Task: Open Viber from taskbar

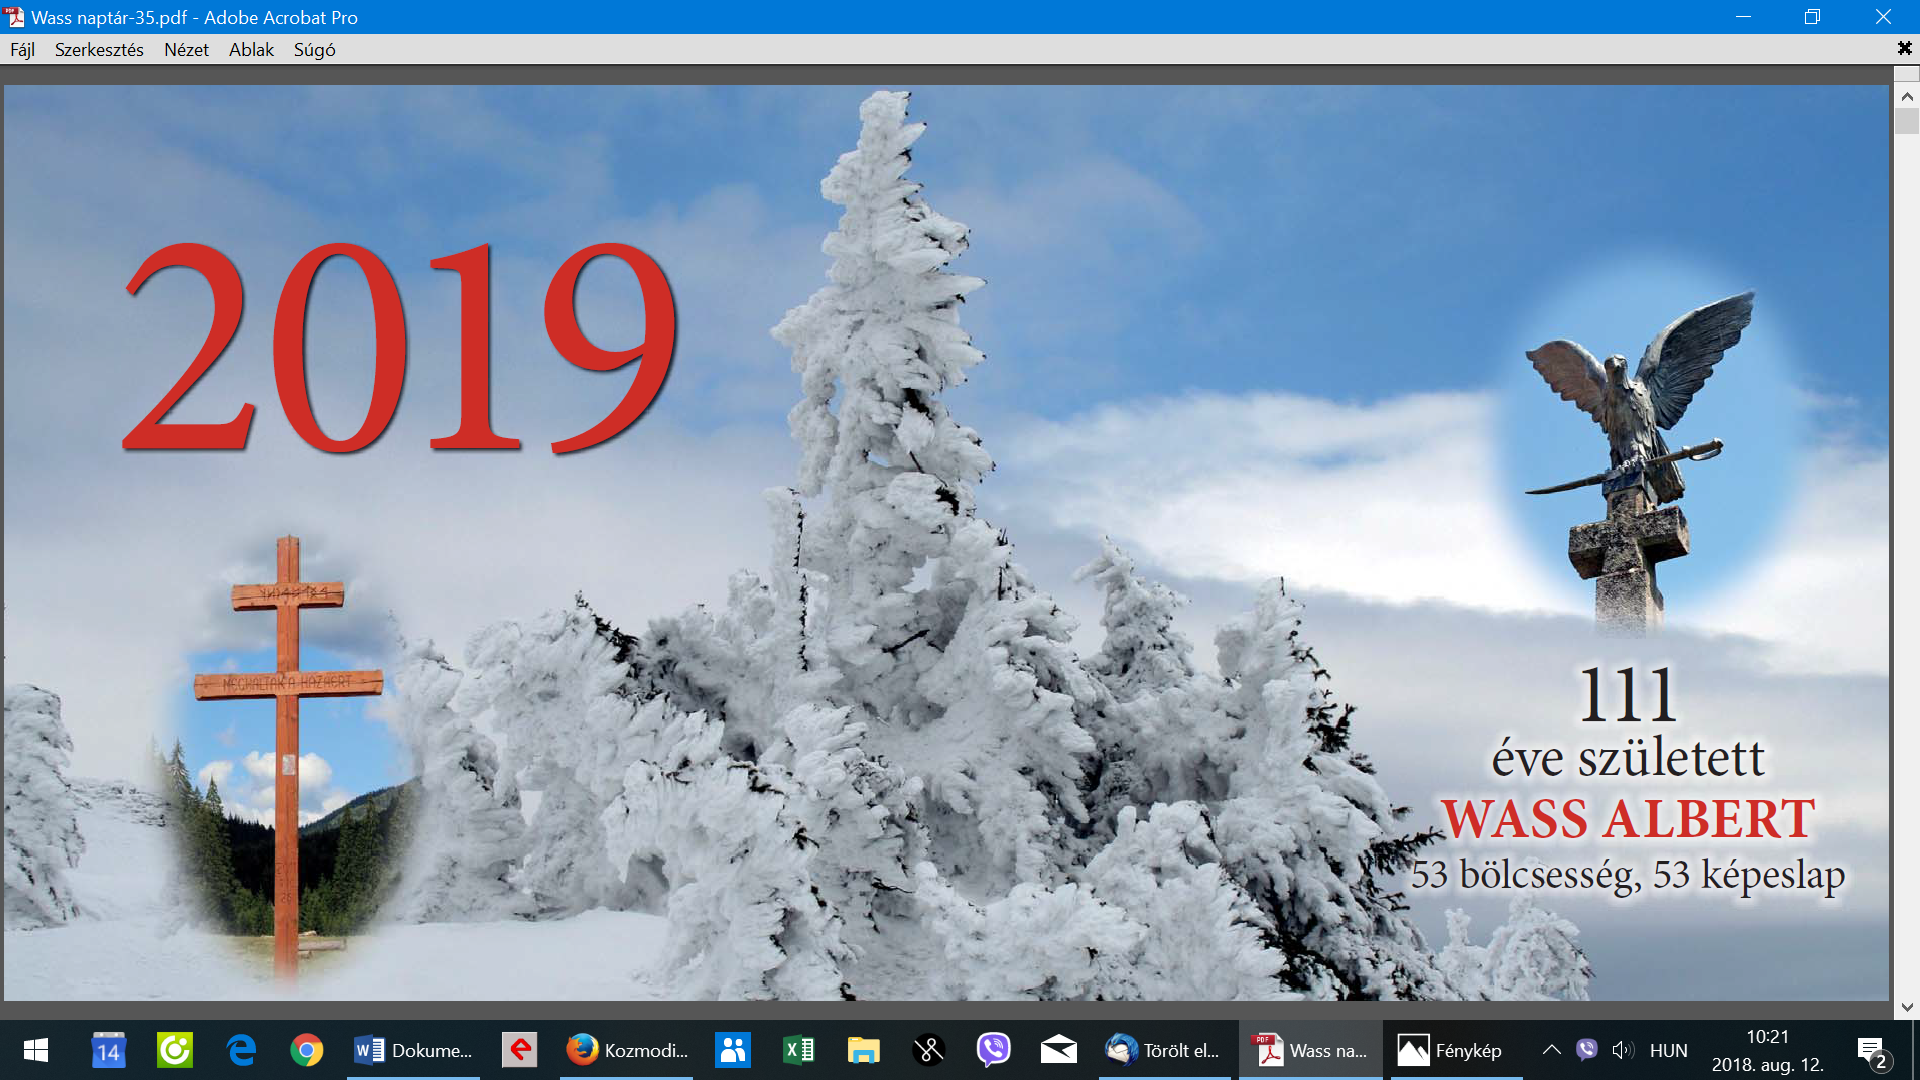Action: click(993, 1050)
